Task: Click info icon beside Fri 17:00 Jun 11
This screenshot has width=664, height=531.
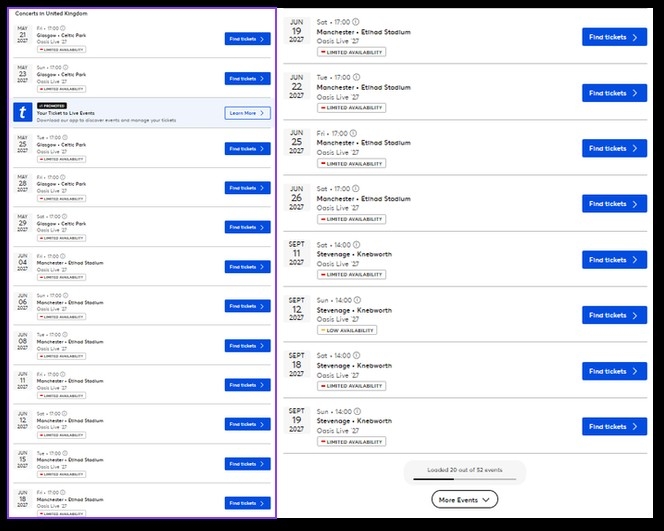Action: tap(63, 374)
